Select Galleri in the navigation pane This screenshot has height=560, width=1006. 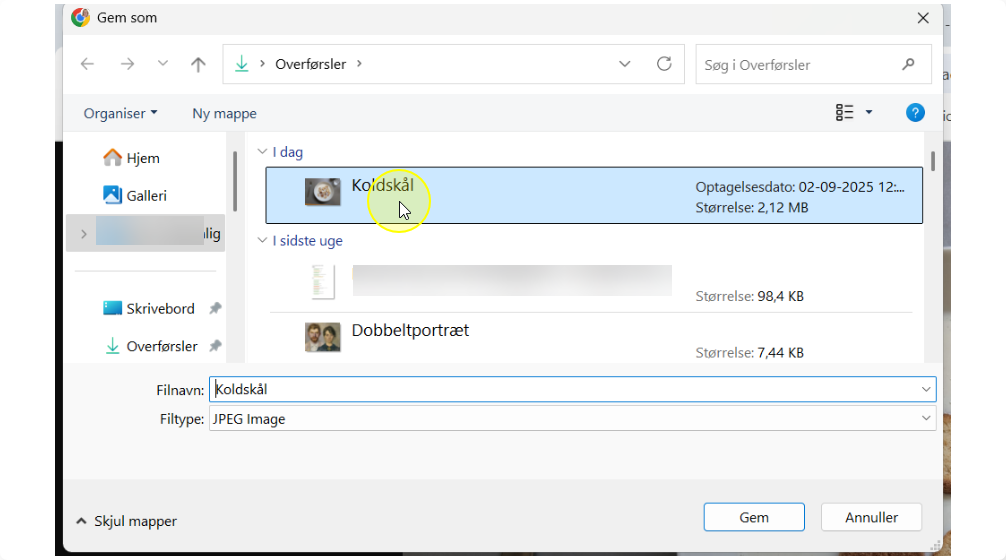[146, 196]
